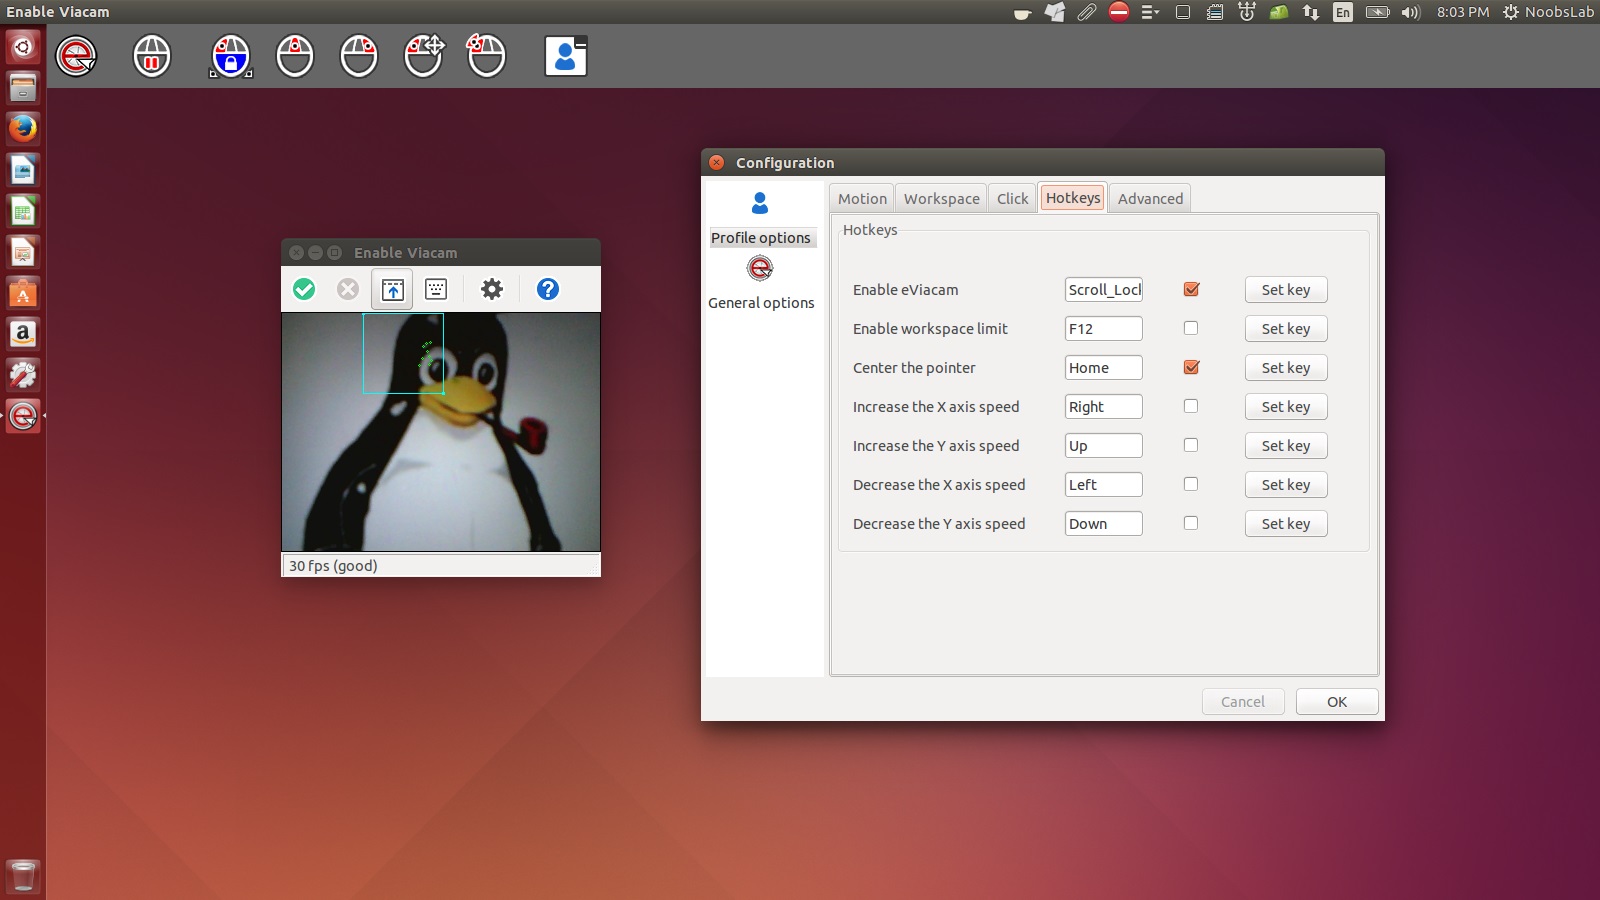This screenshot has width=1600, height=900.
Task: Click the green checkmark in Enable Viacam window
Action: pos(304,289)
